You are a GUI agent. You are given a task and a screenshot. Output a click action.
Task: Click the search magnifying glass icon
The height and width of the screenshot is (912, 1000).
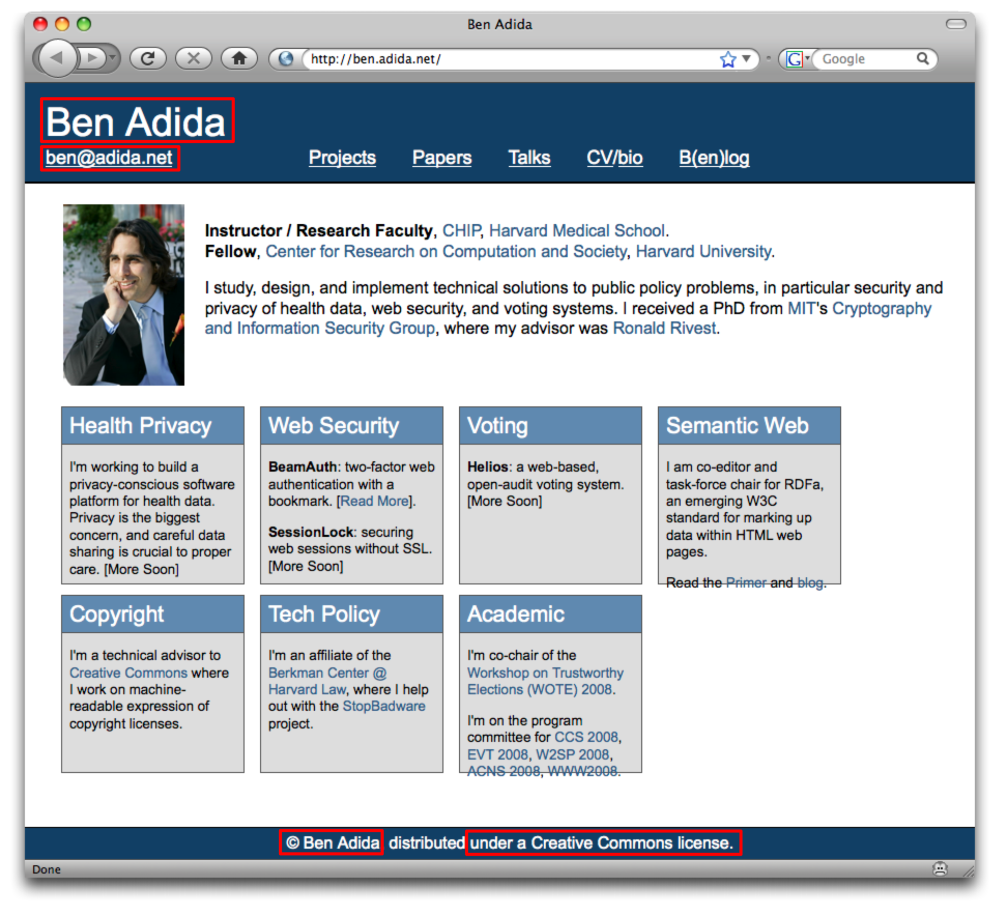[x=923, y=59]
